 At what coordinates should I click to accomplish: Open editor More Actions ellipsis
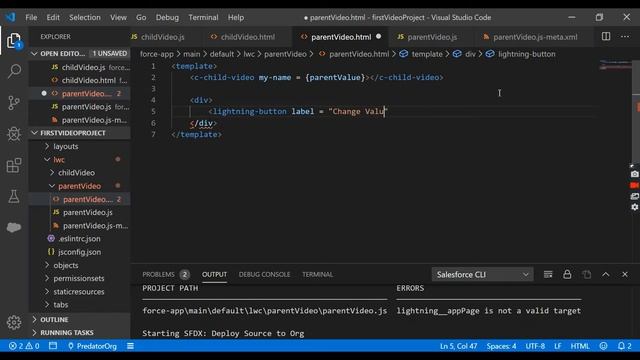625,37
